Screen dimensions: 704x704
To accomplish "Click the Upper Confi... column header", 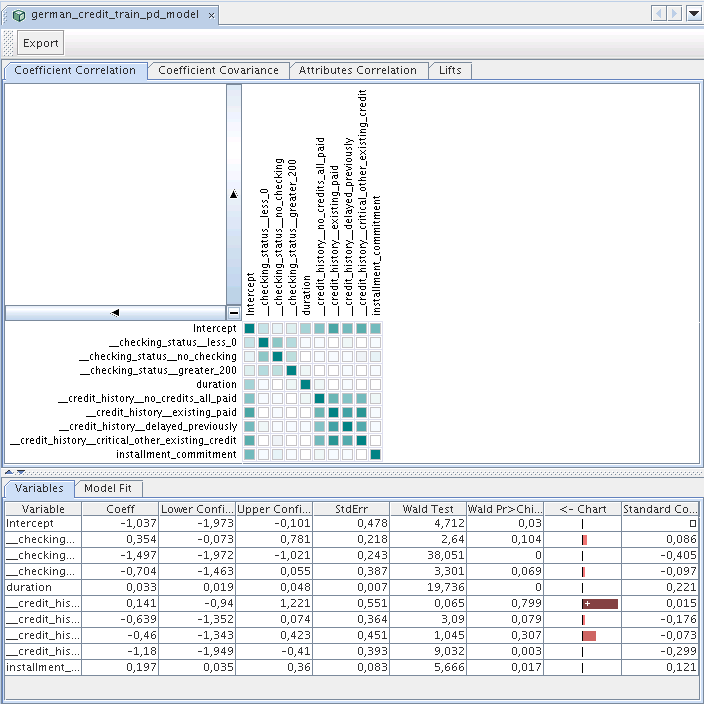I will click(274, 509).
